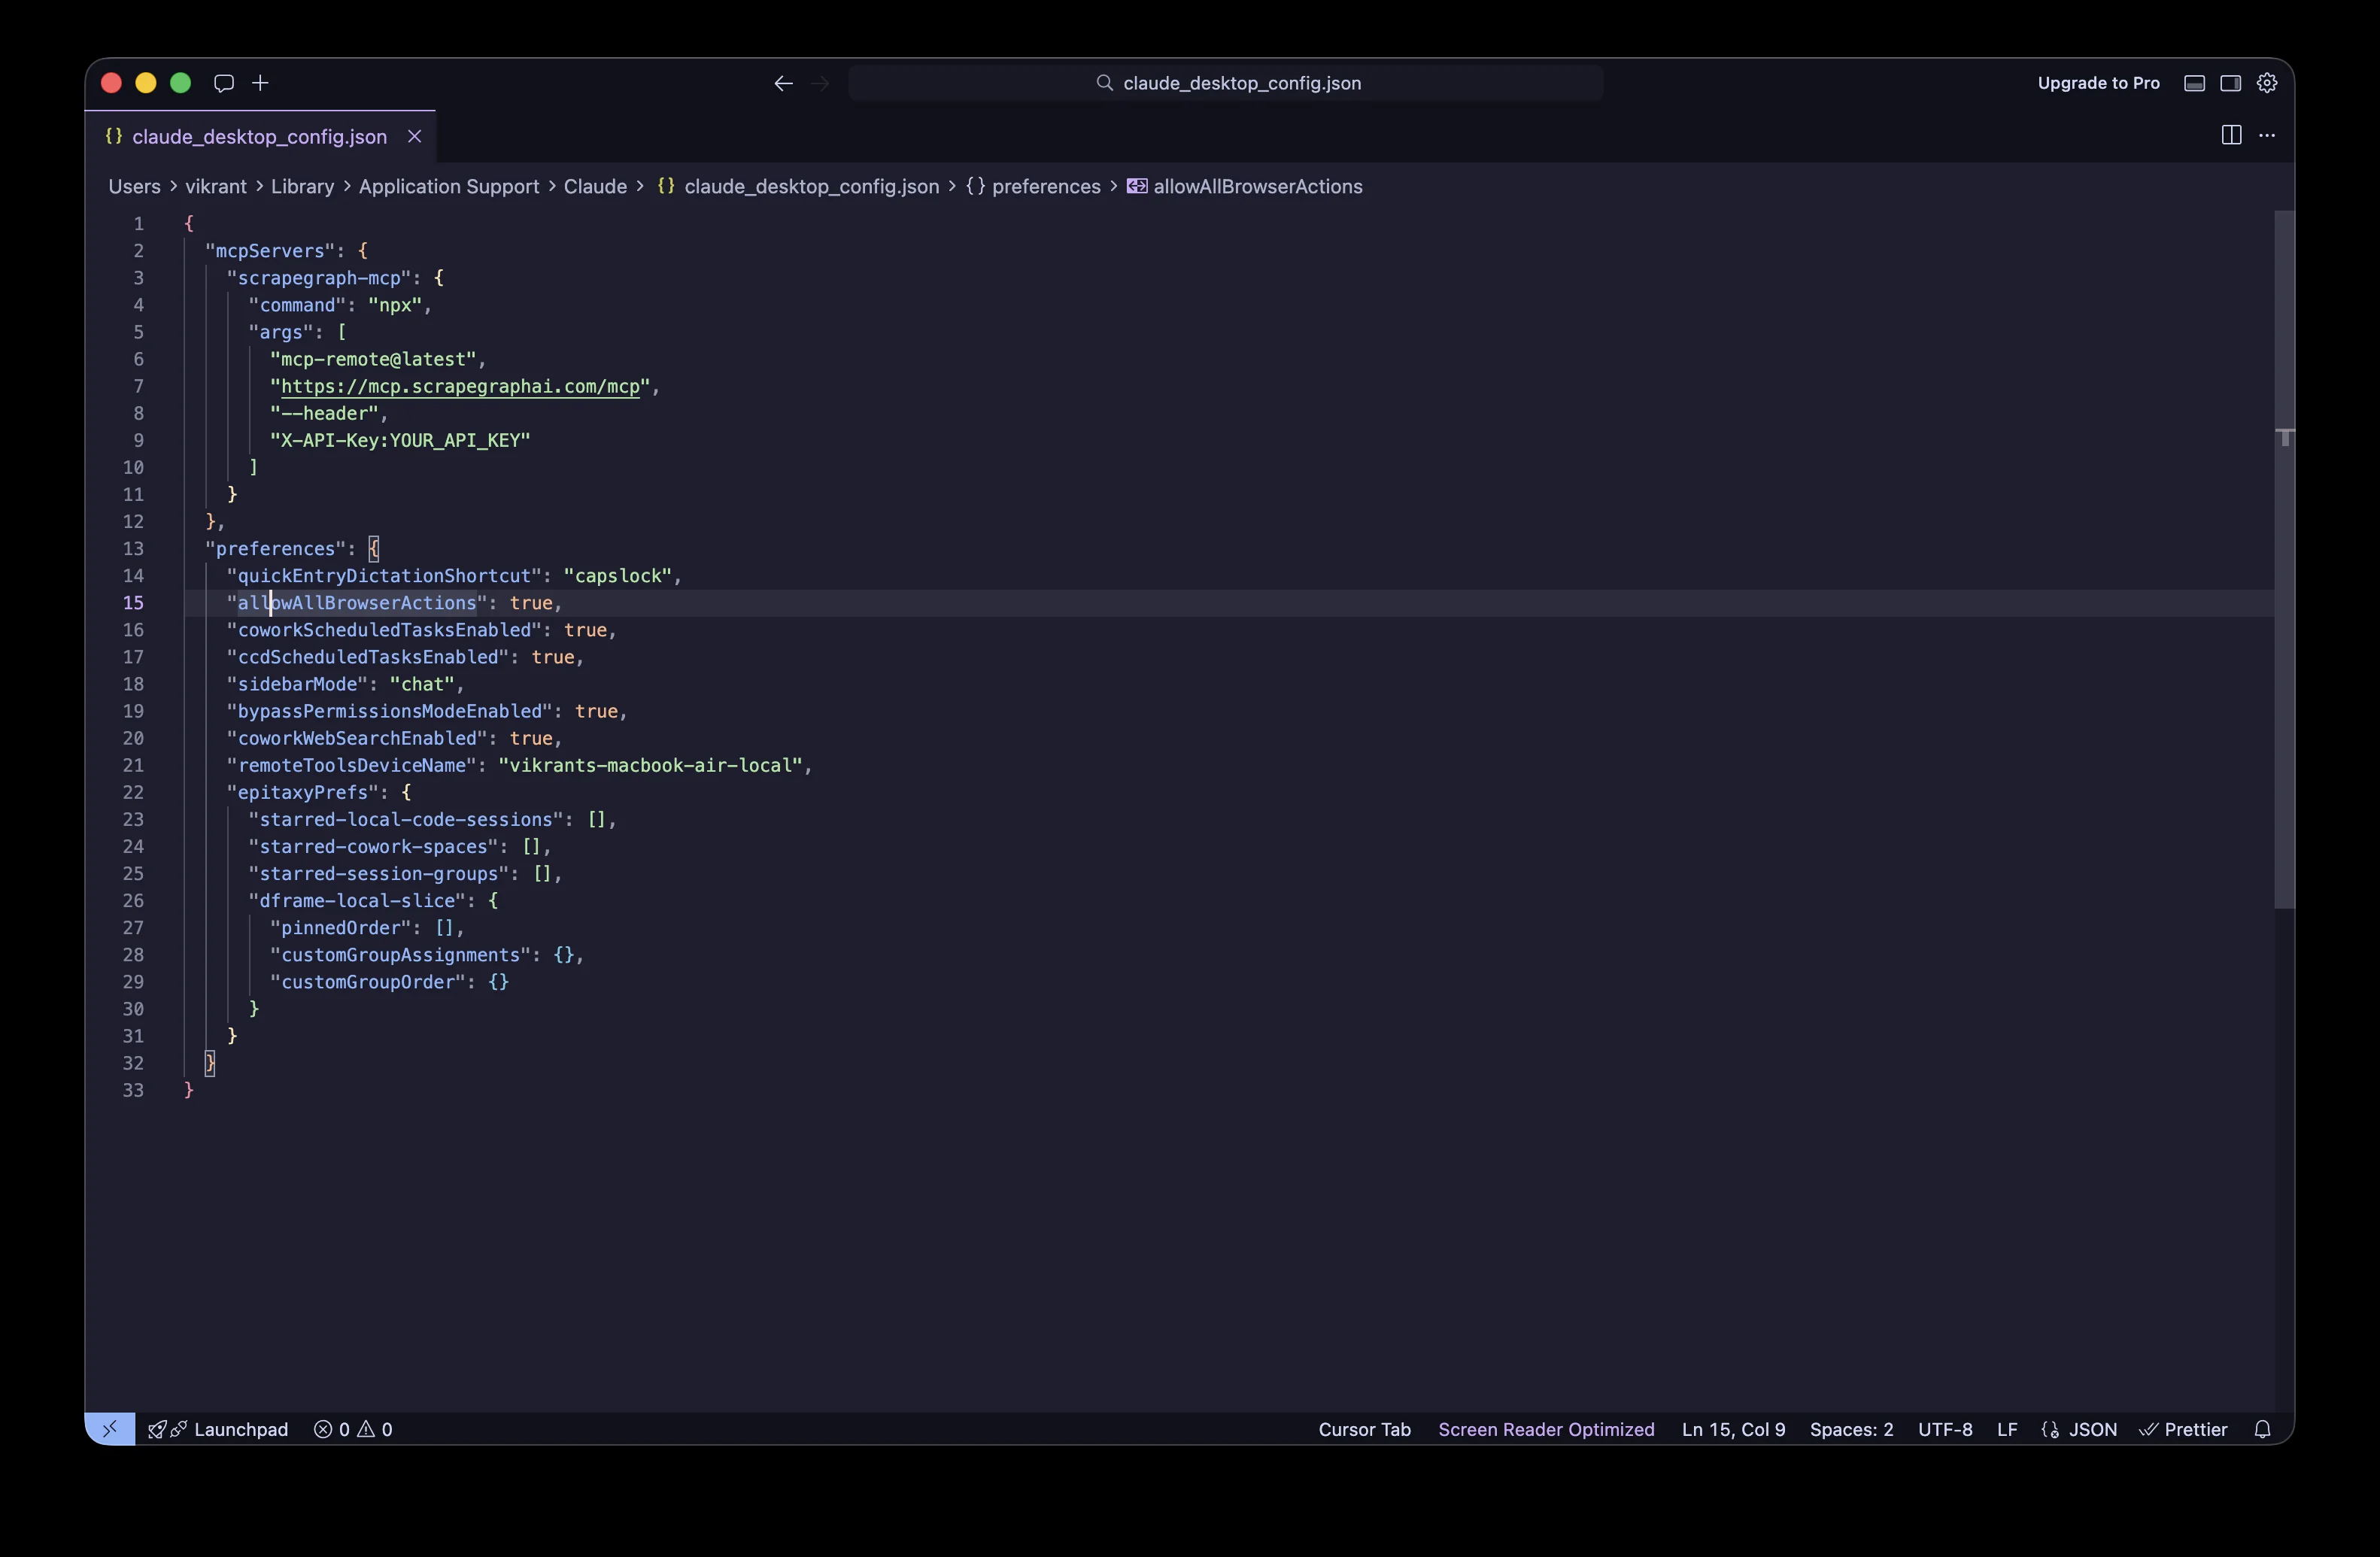2380x1557 pixels.
Task: Open new chat with the speech bubble icon
Action: (224, 83)
